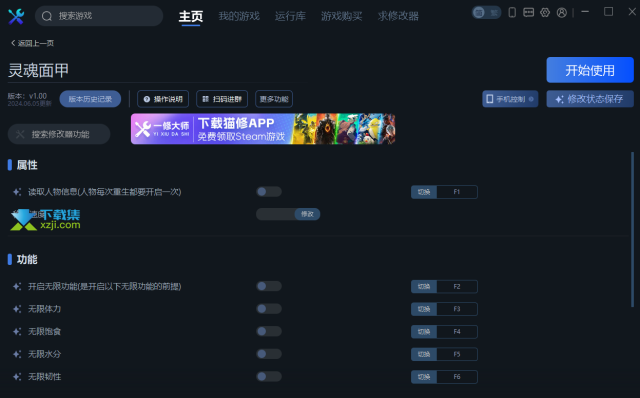Go back via 返回上一页 link

(x=32, y=43)
